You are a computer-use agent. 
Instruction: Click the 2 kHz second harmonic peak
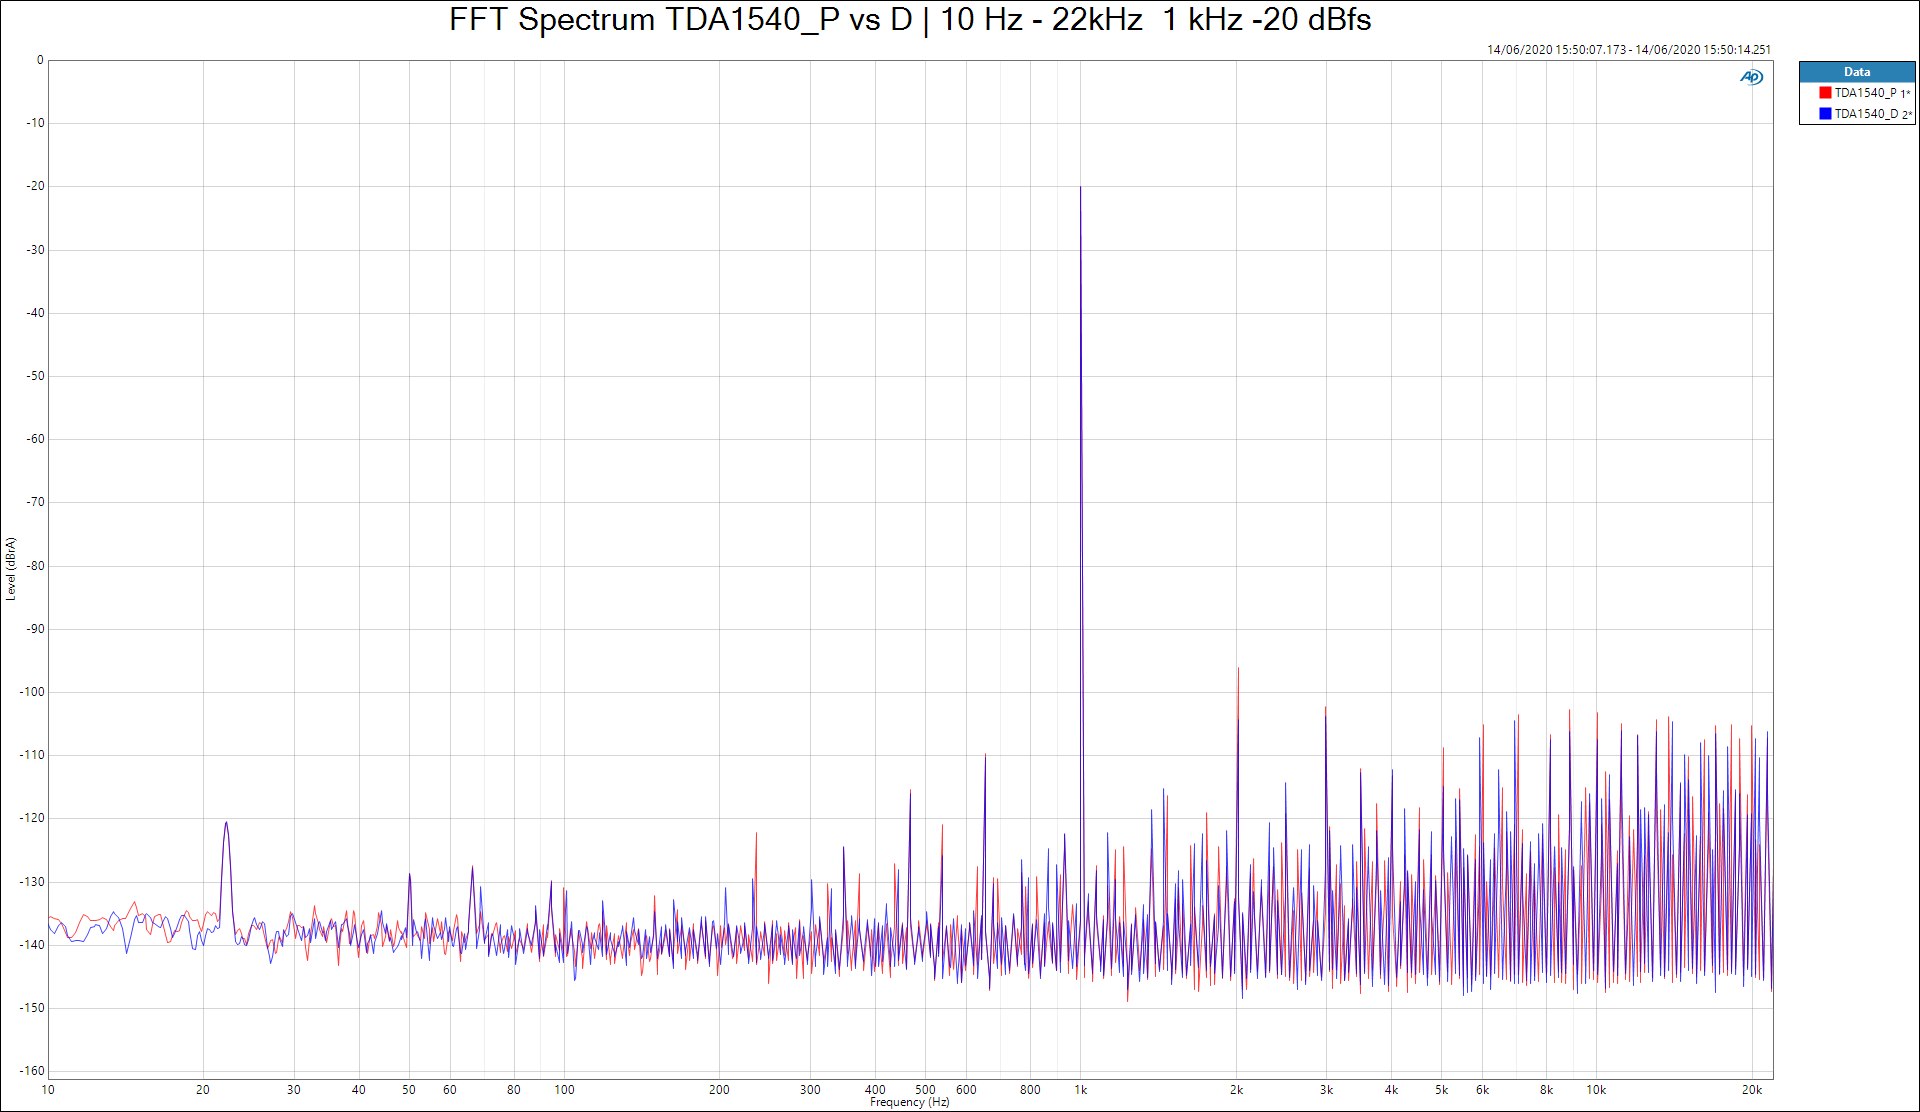(x=1238, y=670)
